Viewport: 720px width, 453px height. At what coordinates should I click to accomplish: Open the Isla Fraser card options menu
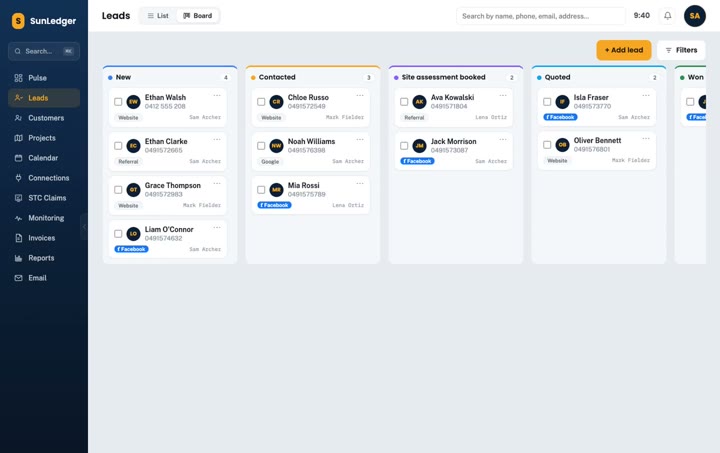coord(646,95)
